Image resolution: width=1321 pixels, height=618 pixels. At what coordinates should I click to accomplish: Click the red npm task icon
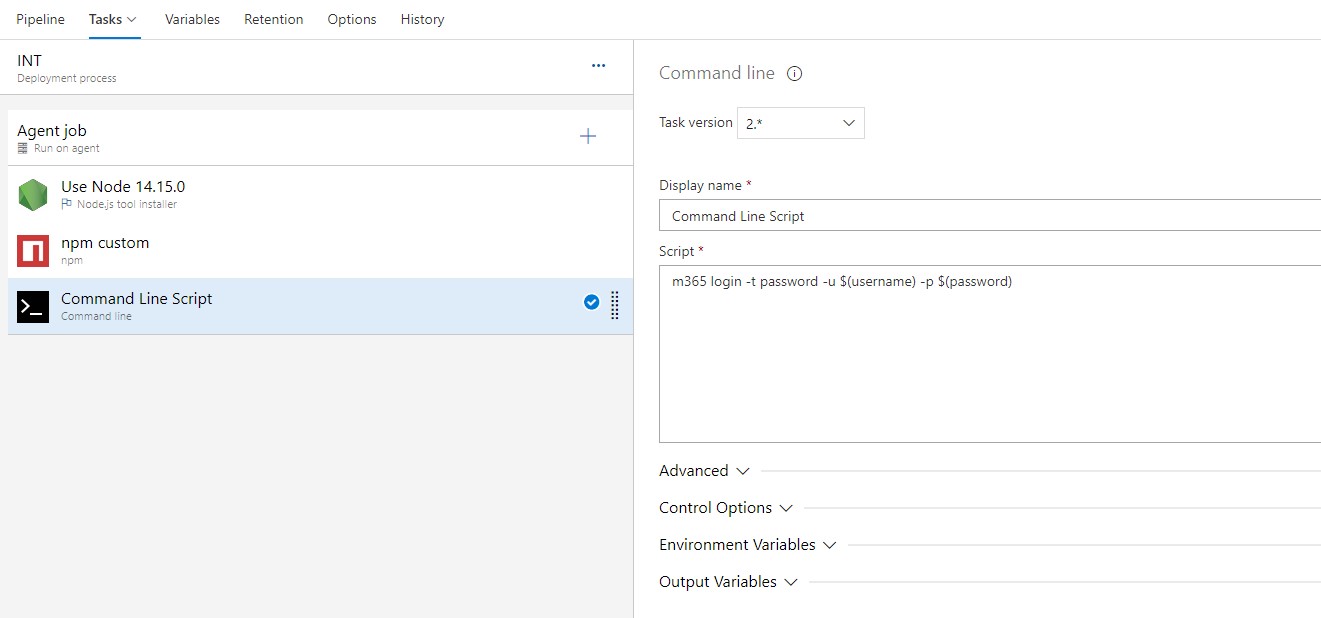coord(33,251)
